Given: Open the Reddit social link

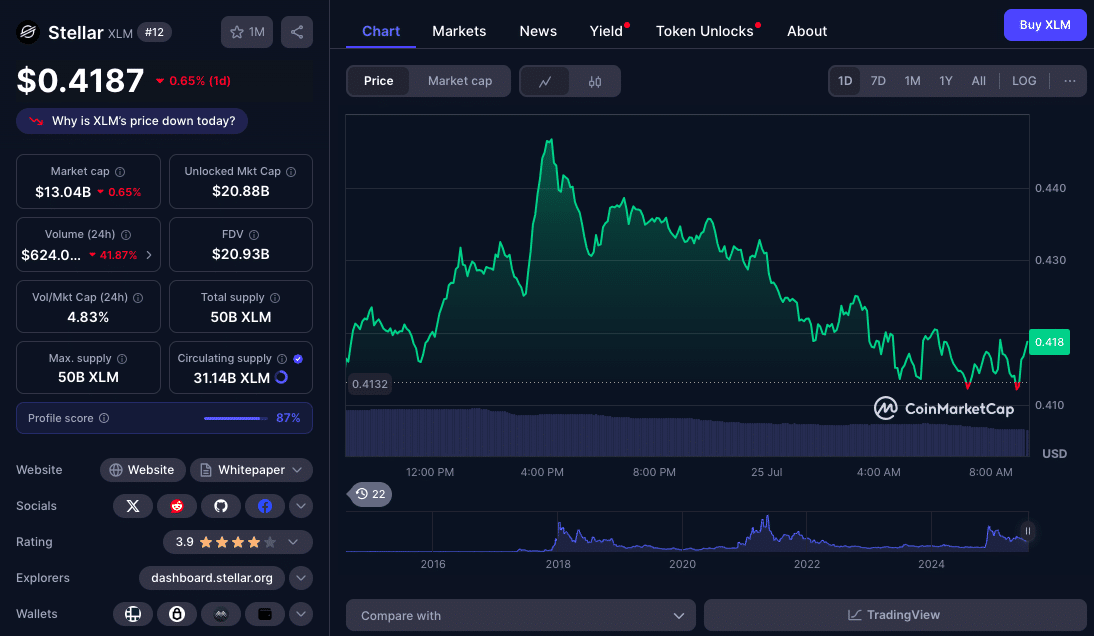Looking at the screenshot, I should pos(177,506).
